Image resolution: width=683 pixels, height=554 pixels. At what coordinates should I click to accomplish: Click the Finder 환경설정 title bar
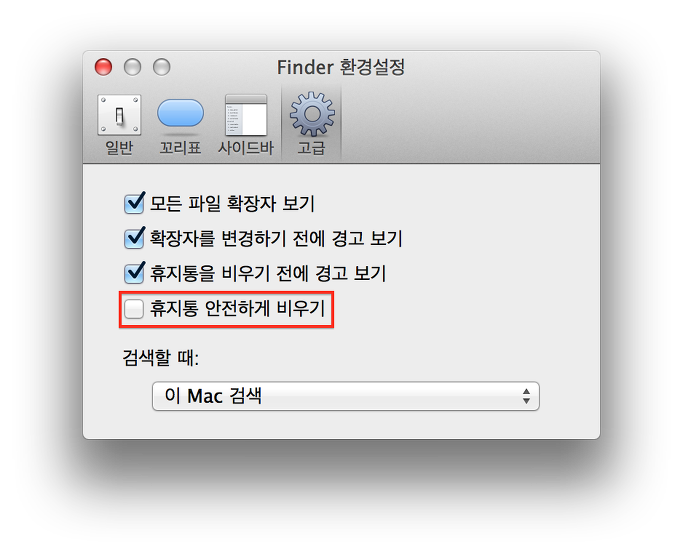pos(341,67)
